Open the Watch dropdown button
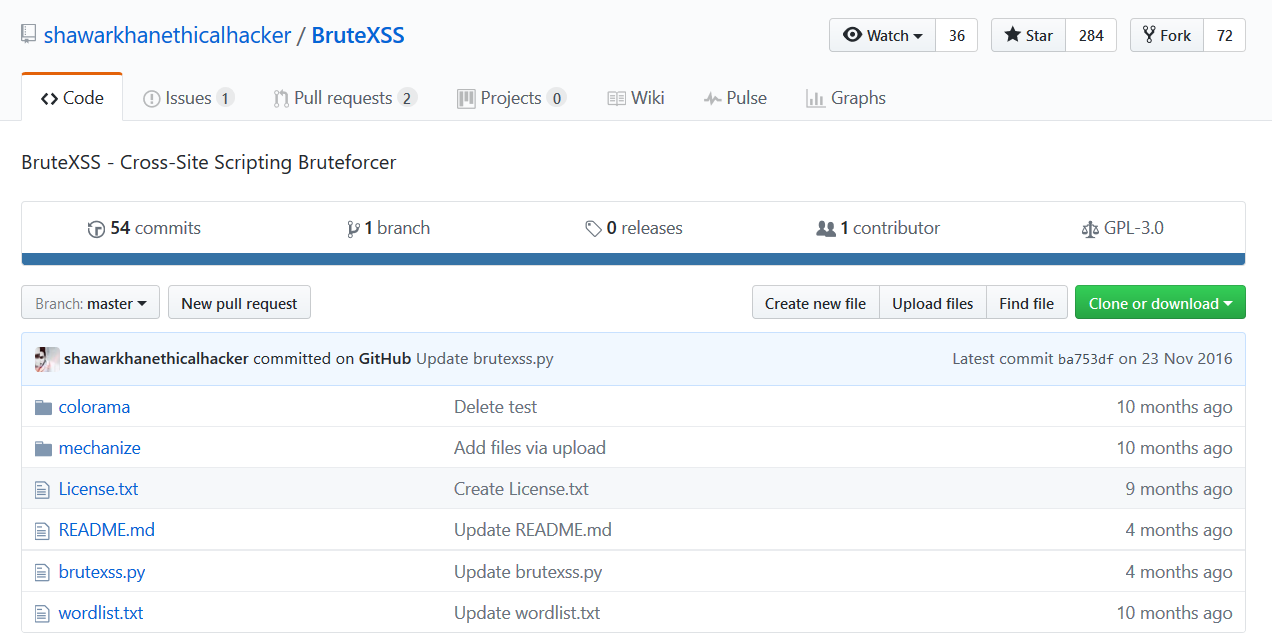 (882, 35)
